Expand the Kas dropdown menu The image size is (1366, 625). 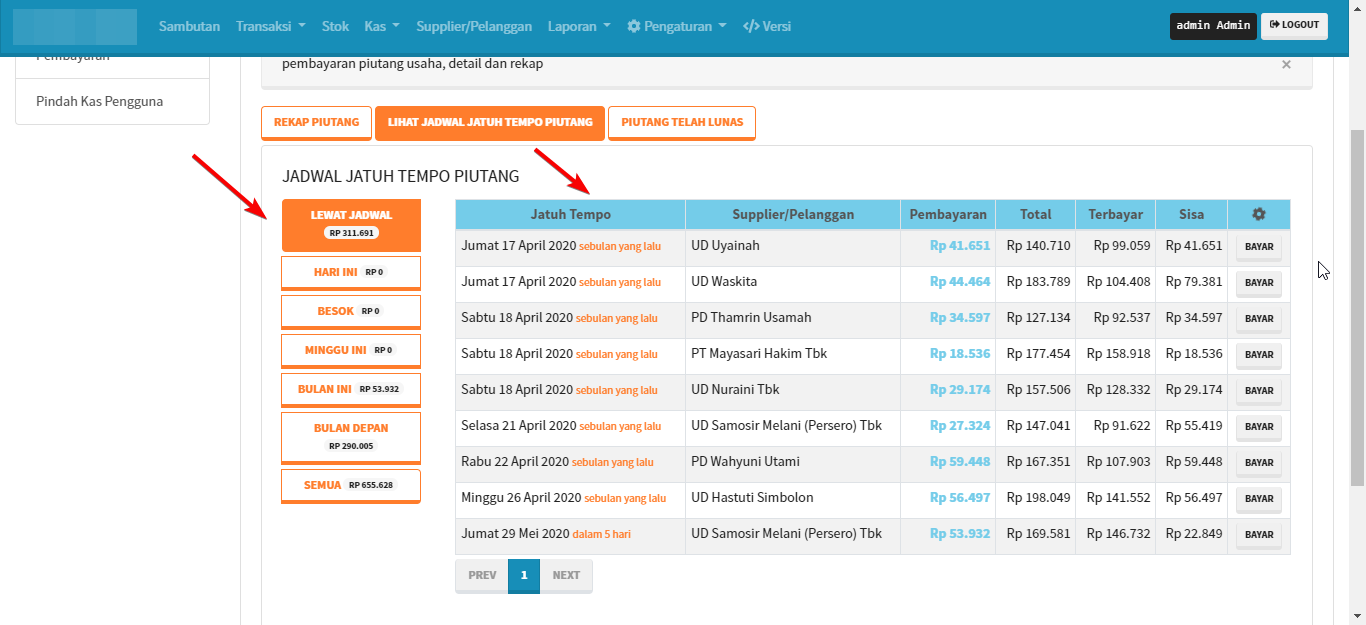pyautogui.click(x=382, y=26)
